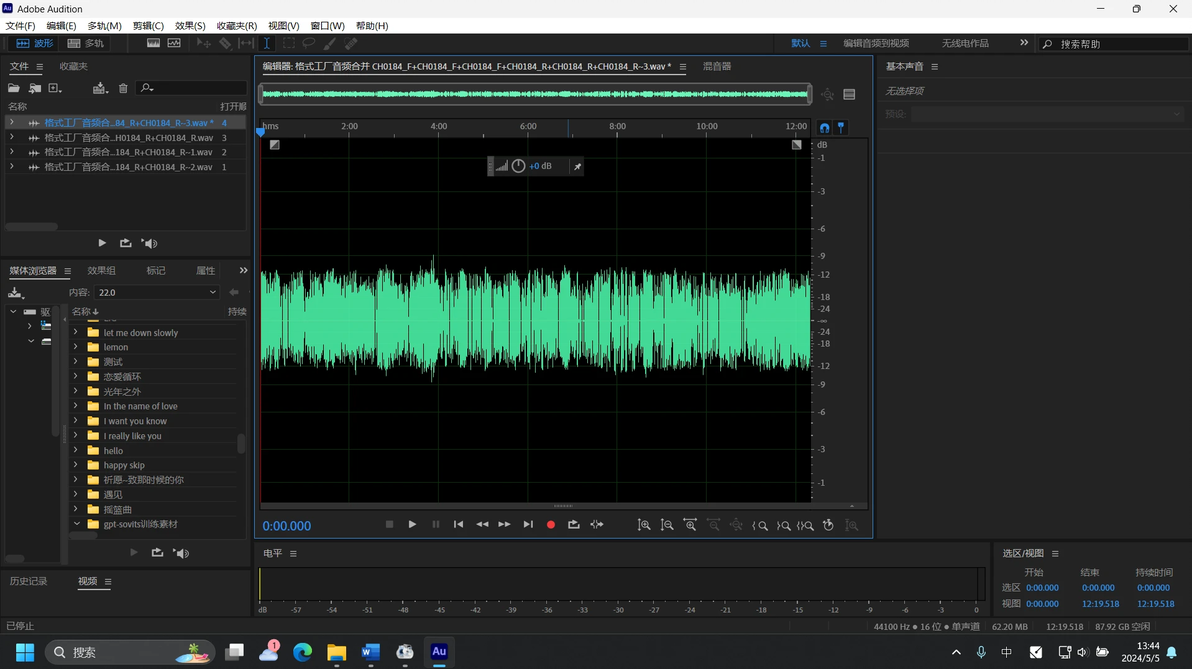Start playback with the Play button
Viewport: 1192px width, 669px height.
point(412,525)
